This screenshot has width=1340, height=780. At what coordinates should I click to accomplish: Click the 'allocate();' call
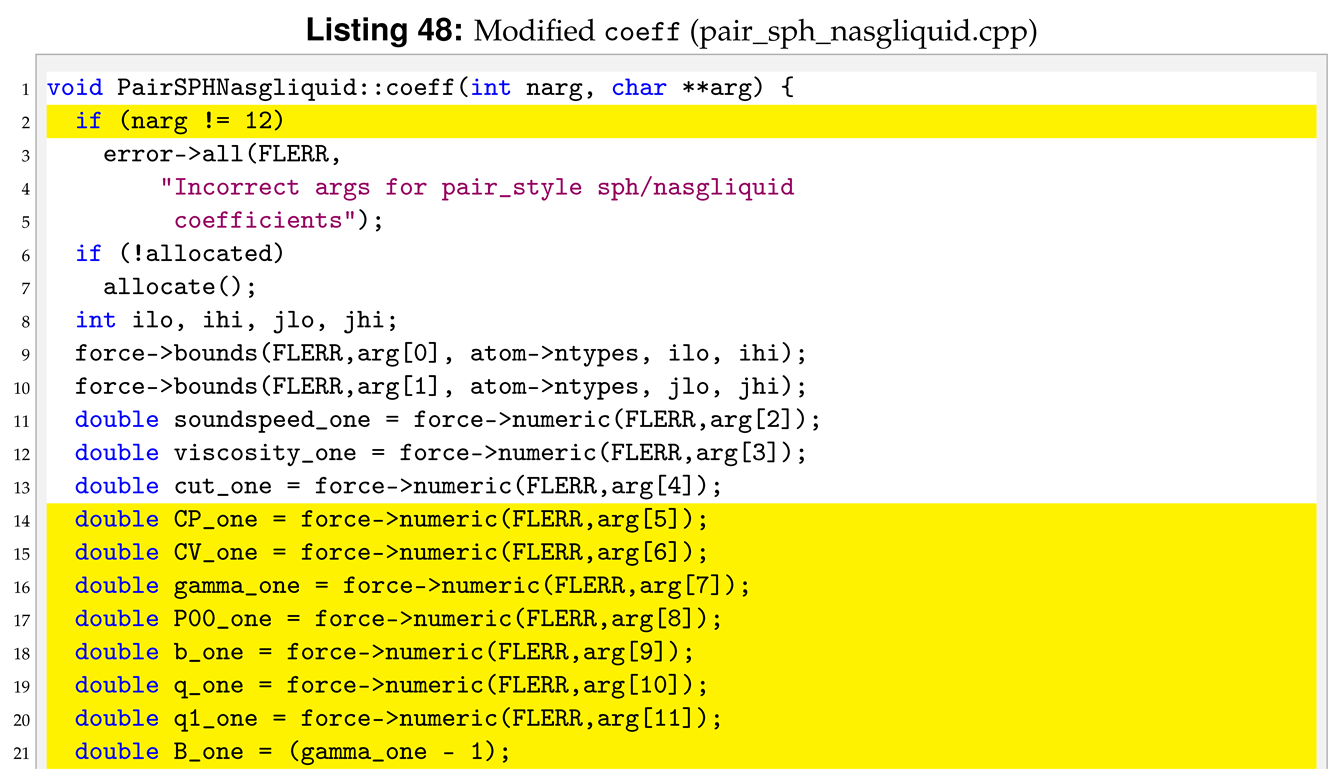[x=180, y=287]
